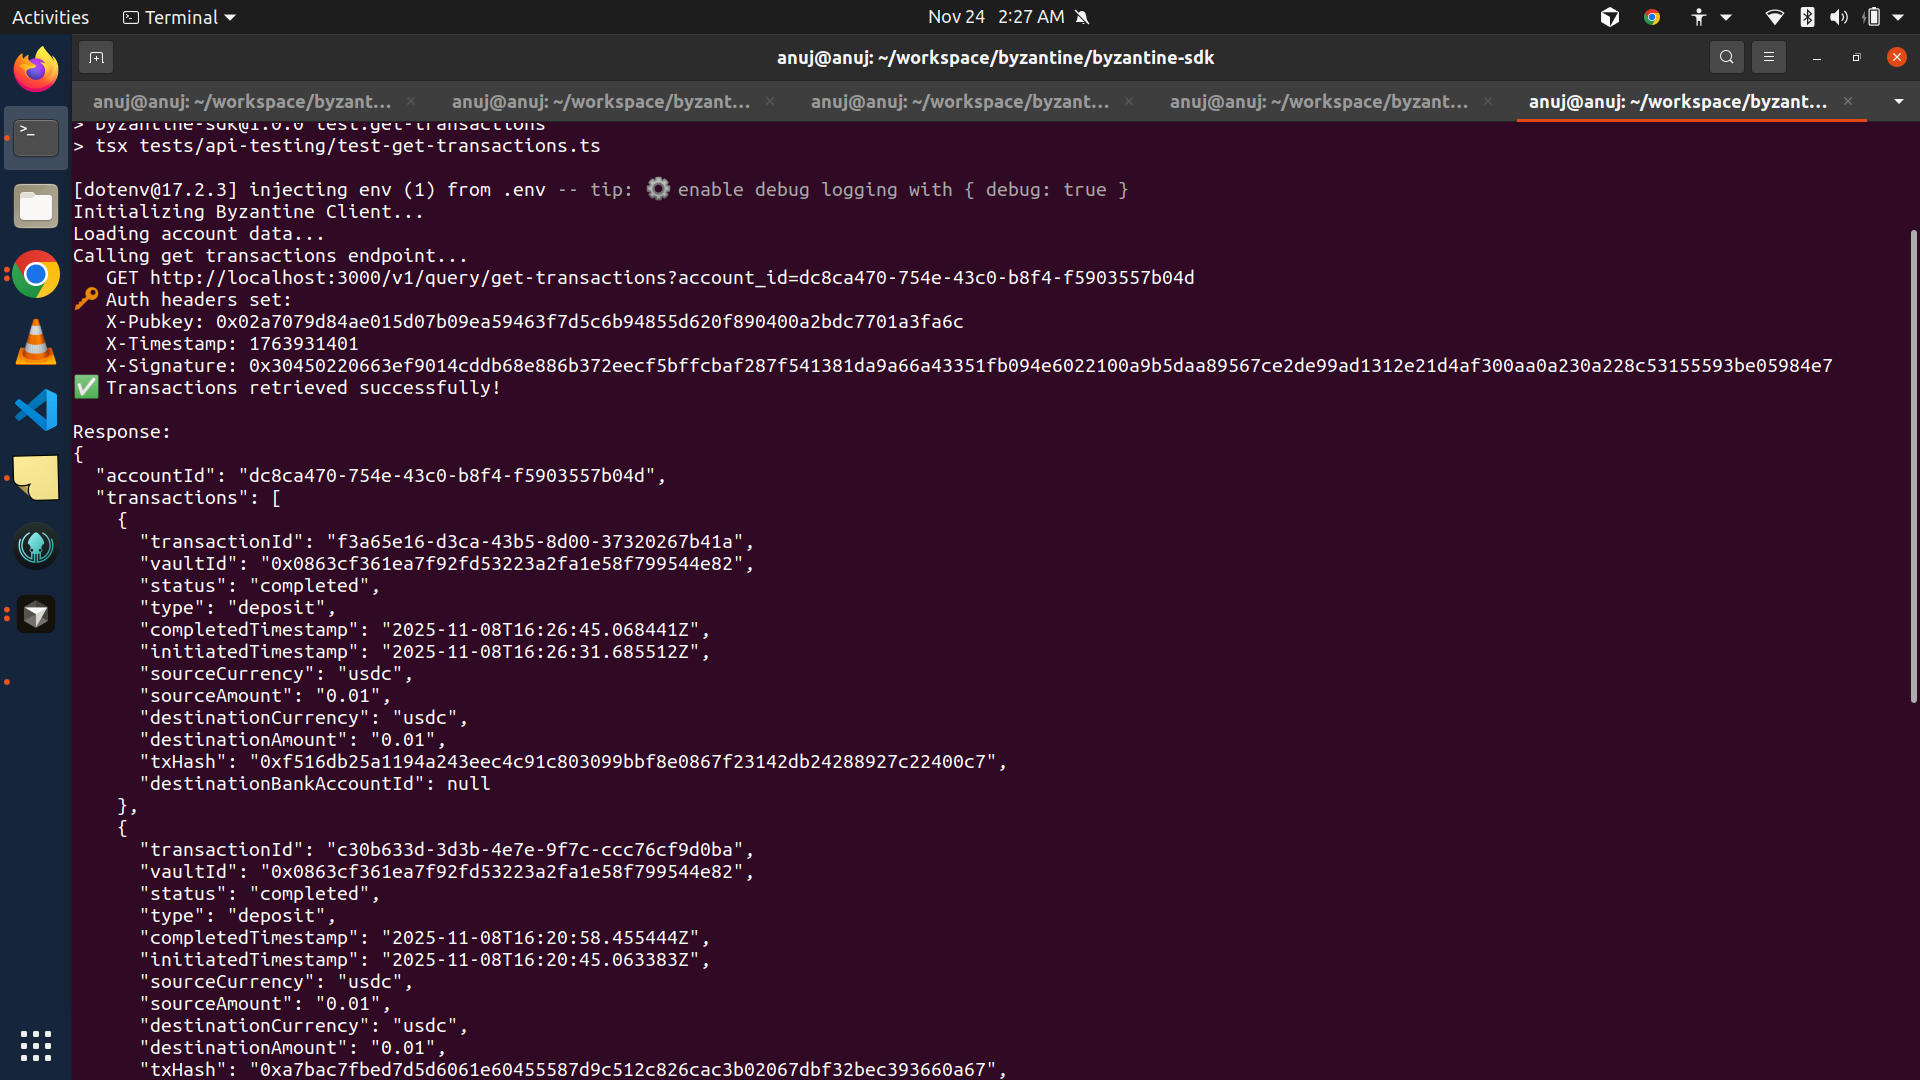
Task: Open the Terminal app menu dropdown
Action: tap(179, 17)
